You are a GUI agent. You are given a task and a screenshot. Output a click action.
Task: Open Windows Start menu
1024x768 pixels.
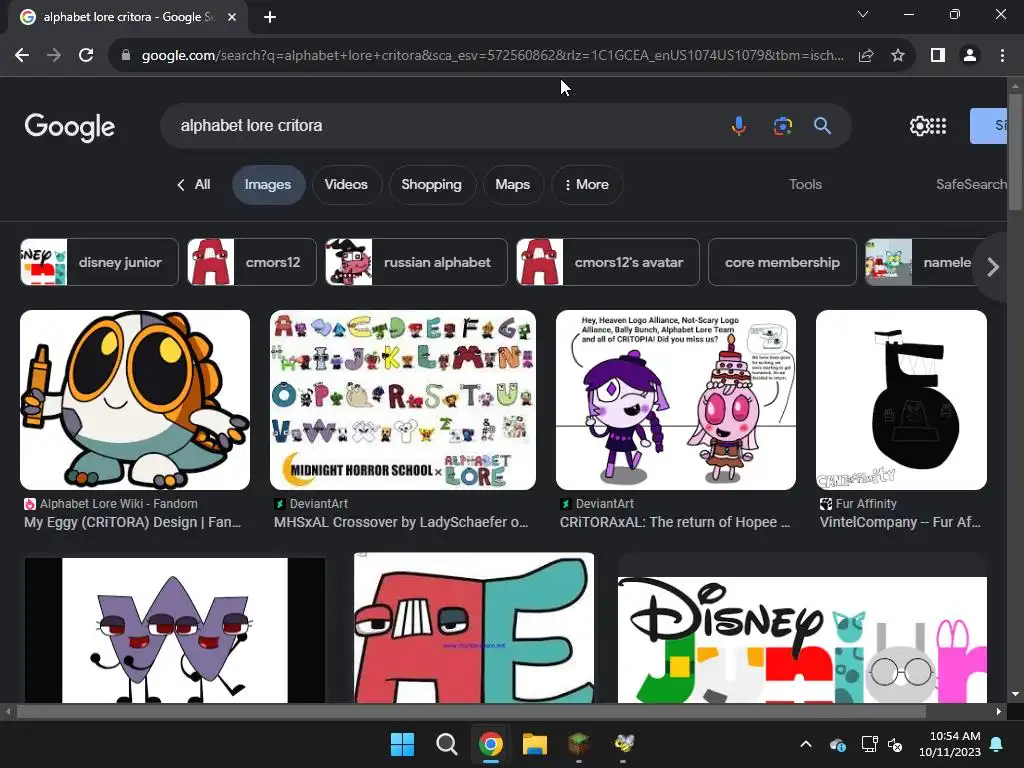tap(402, 744)
